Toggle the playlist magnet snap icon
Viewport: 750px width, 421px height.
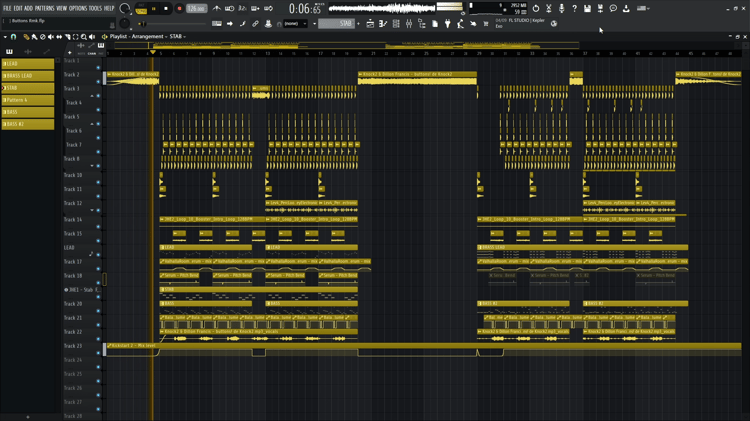pyautogui.click(x=13, y=37)
